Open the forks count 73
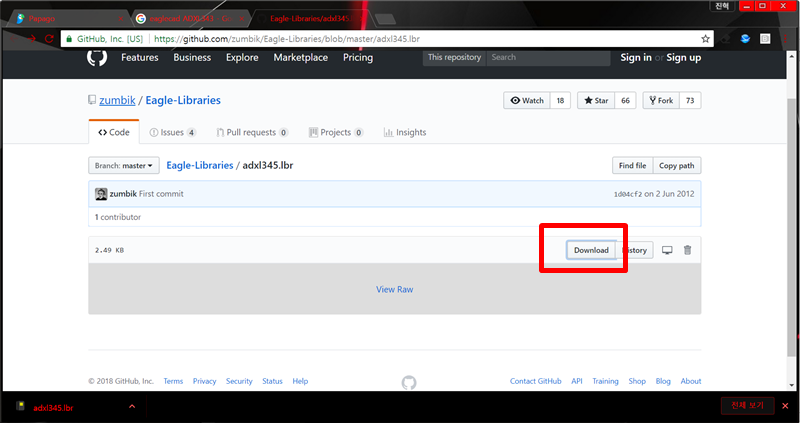This screenshot has height=423, width=800. [690, 101]
